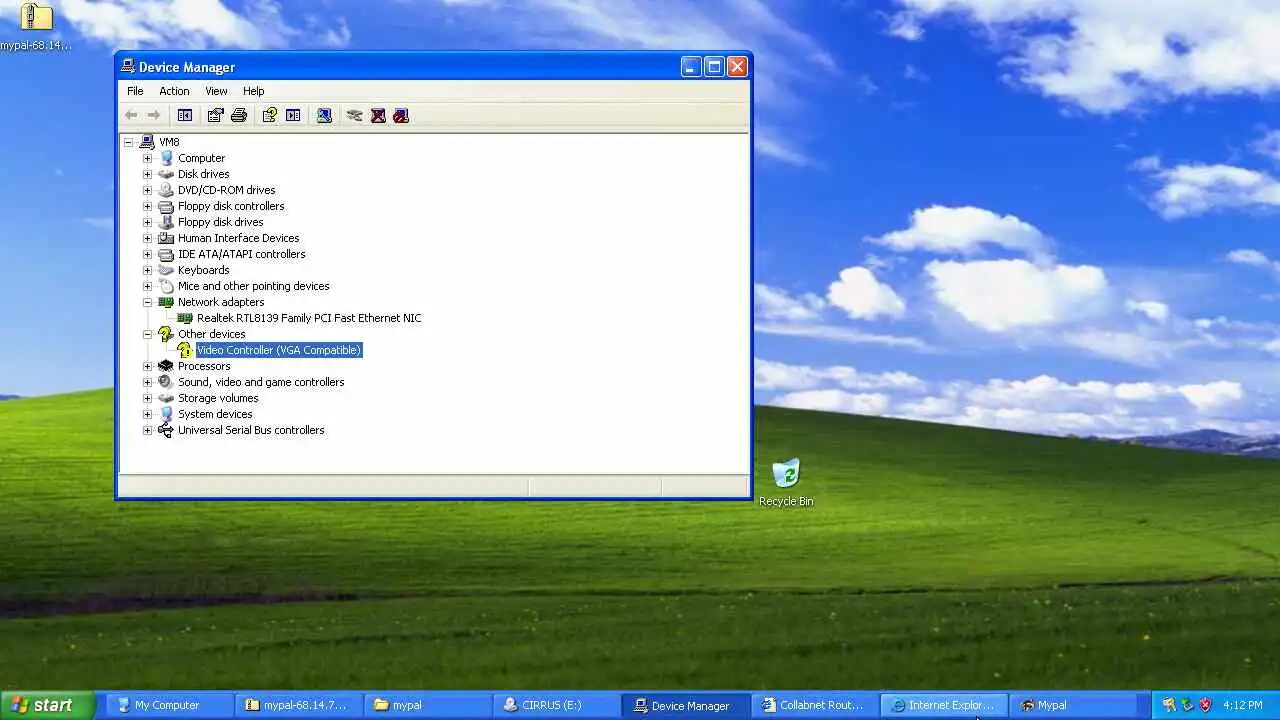Image resolution: width=1280 pixels, height=720 pixels.
Task: Click the Uninstall device toolbar icon
Action: 378,115
